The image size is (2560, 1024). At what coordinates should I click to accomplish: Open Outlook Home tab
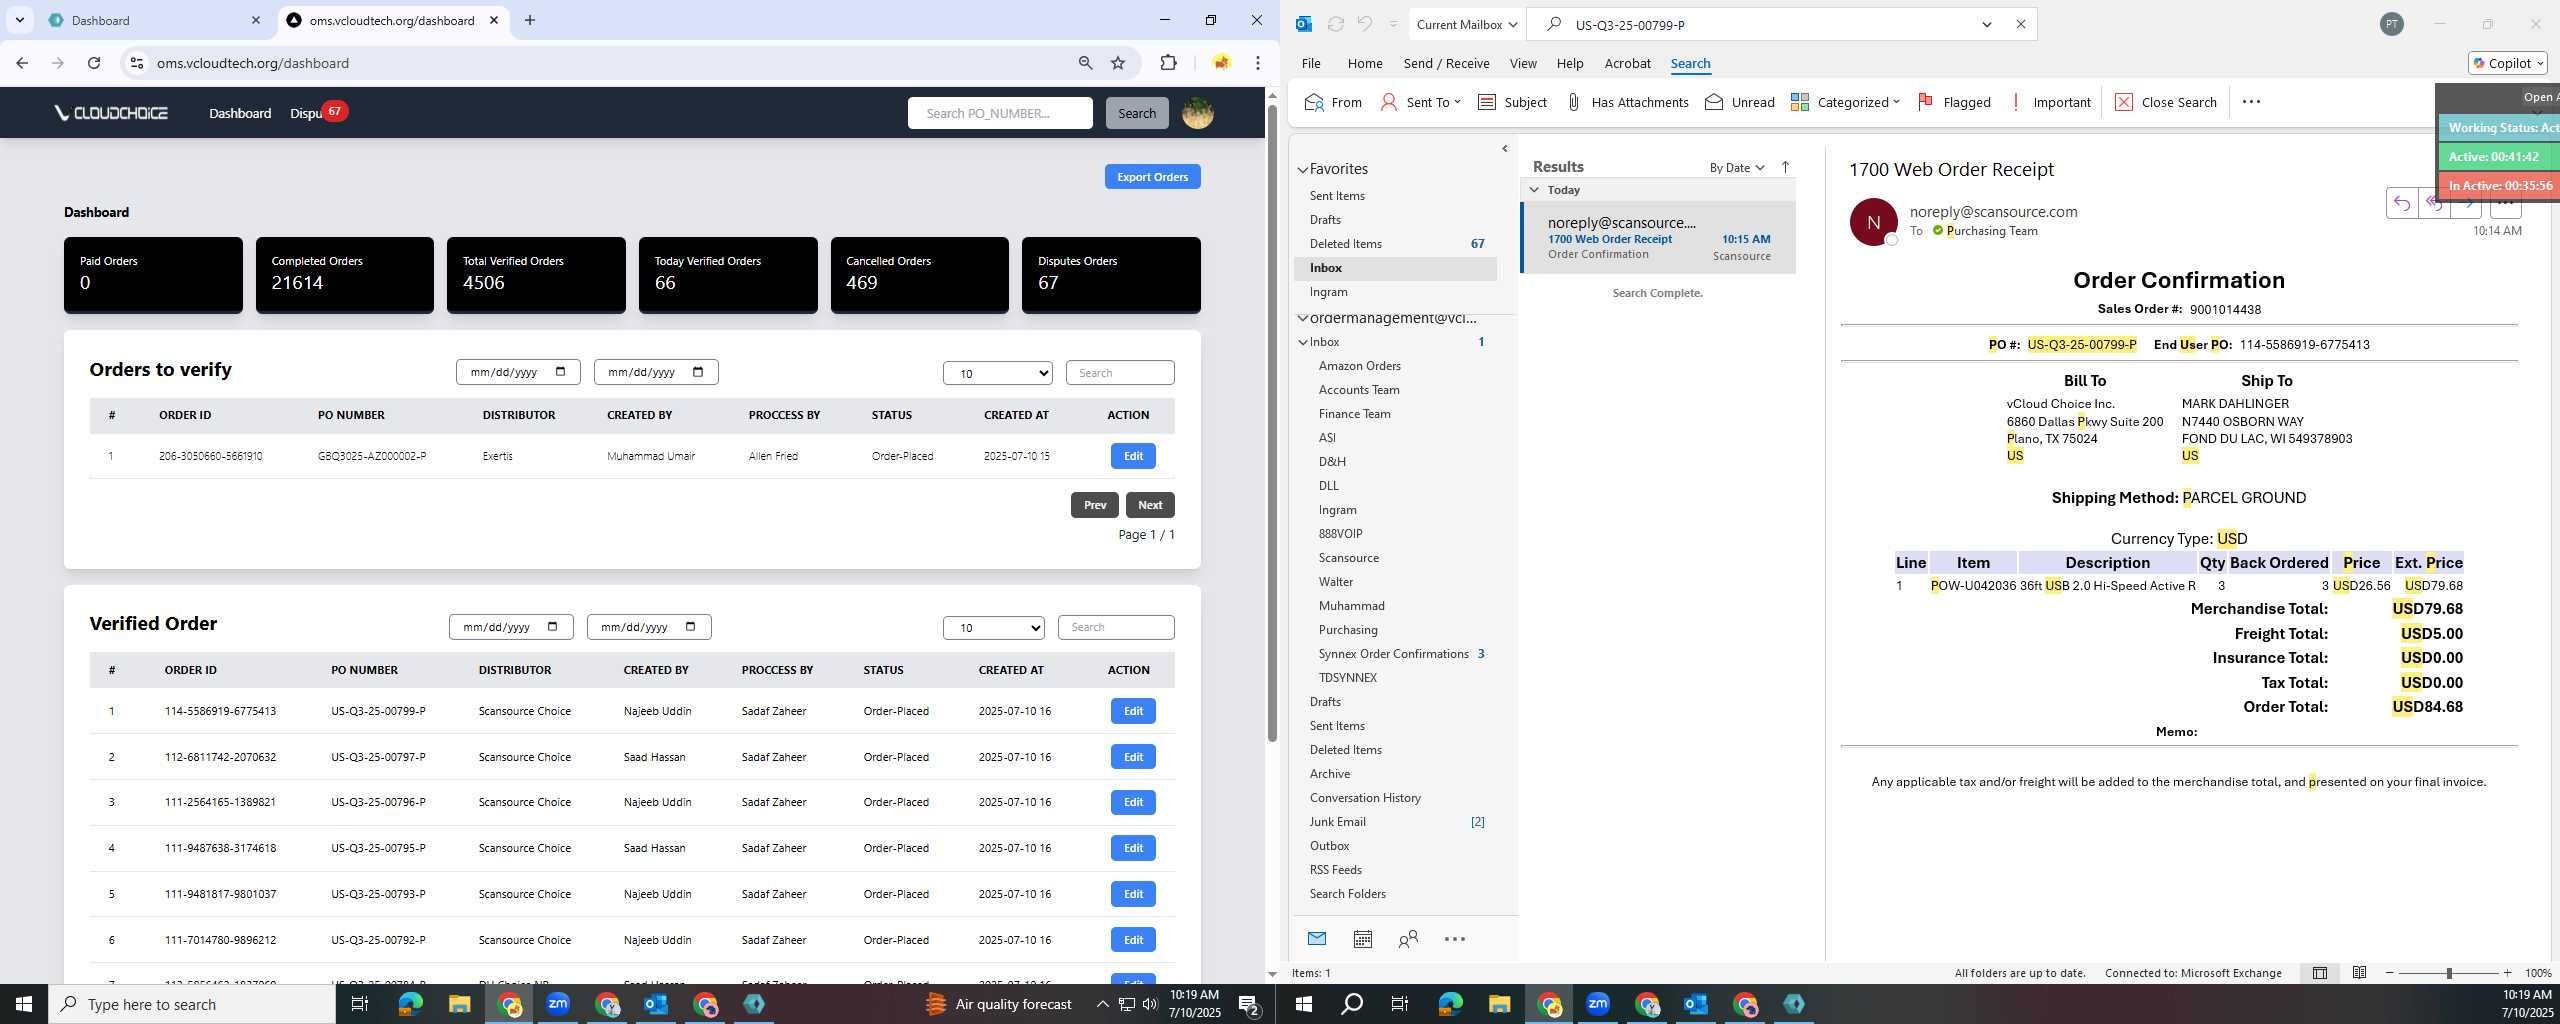click(1365, 63)
